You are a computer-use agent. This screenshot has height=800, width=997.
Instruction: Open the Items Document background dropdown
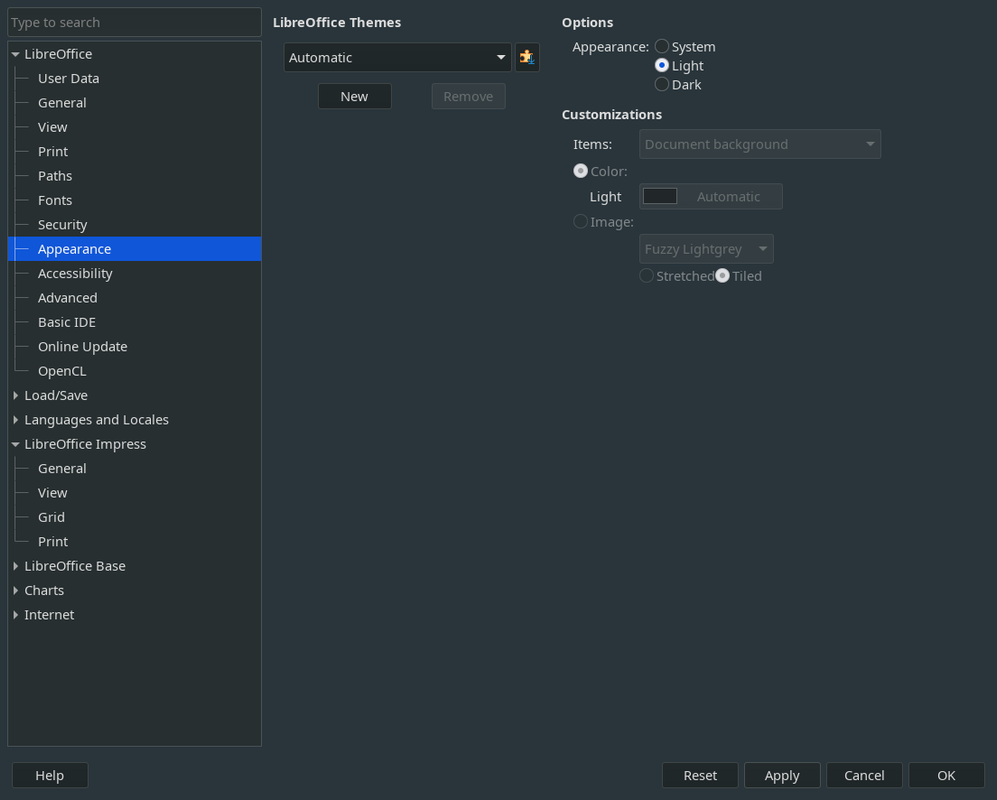(760, 144)
